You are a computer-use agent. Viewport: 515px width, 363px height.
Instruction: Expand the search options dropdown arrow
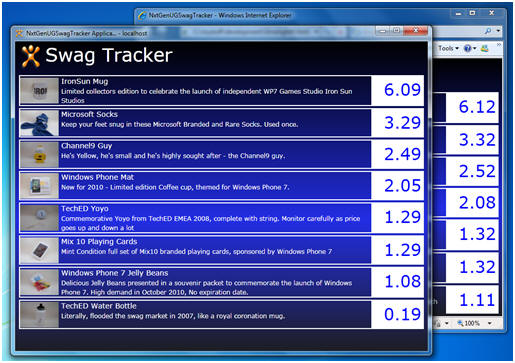coord(498,31)
